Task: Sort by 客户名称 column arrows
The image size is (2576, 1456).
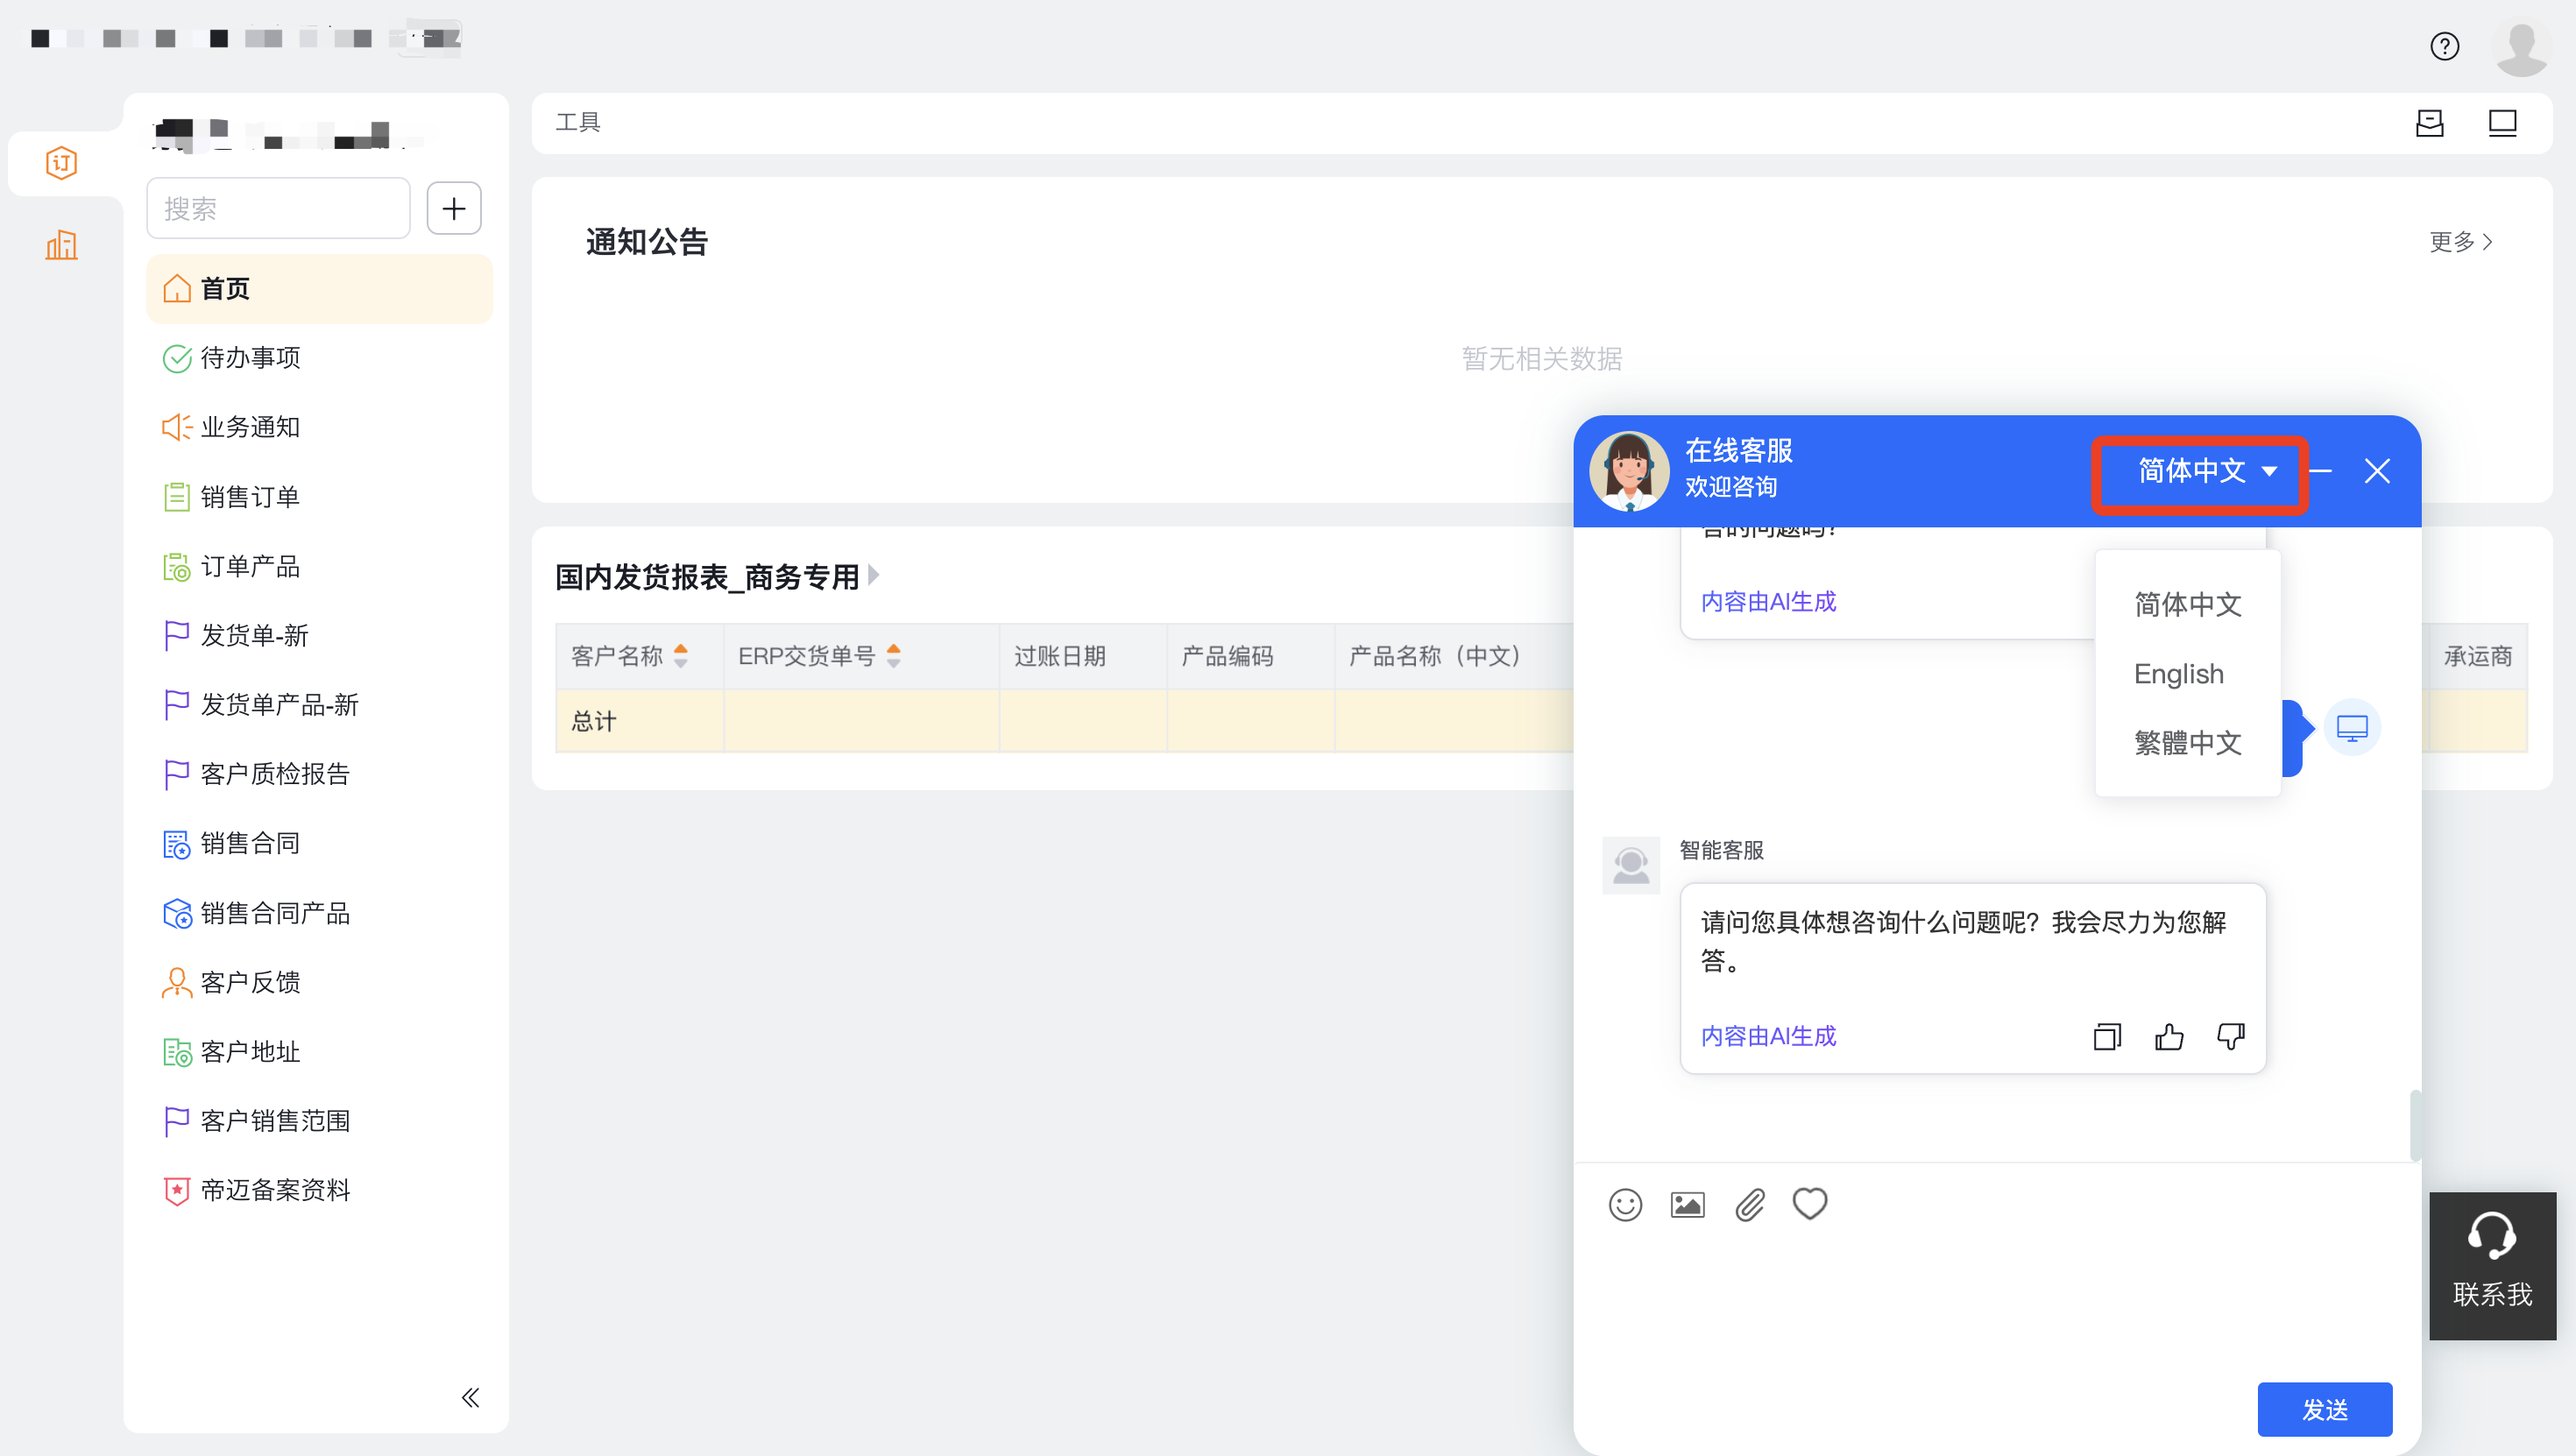Action: click(x=681, y=656)
